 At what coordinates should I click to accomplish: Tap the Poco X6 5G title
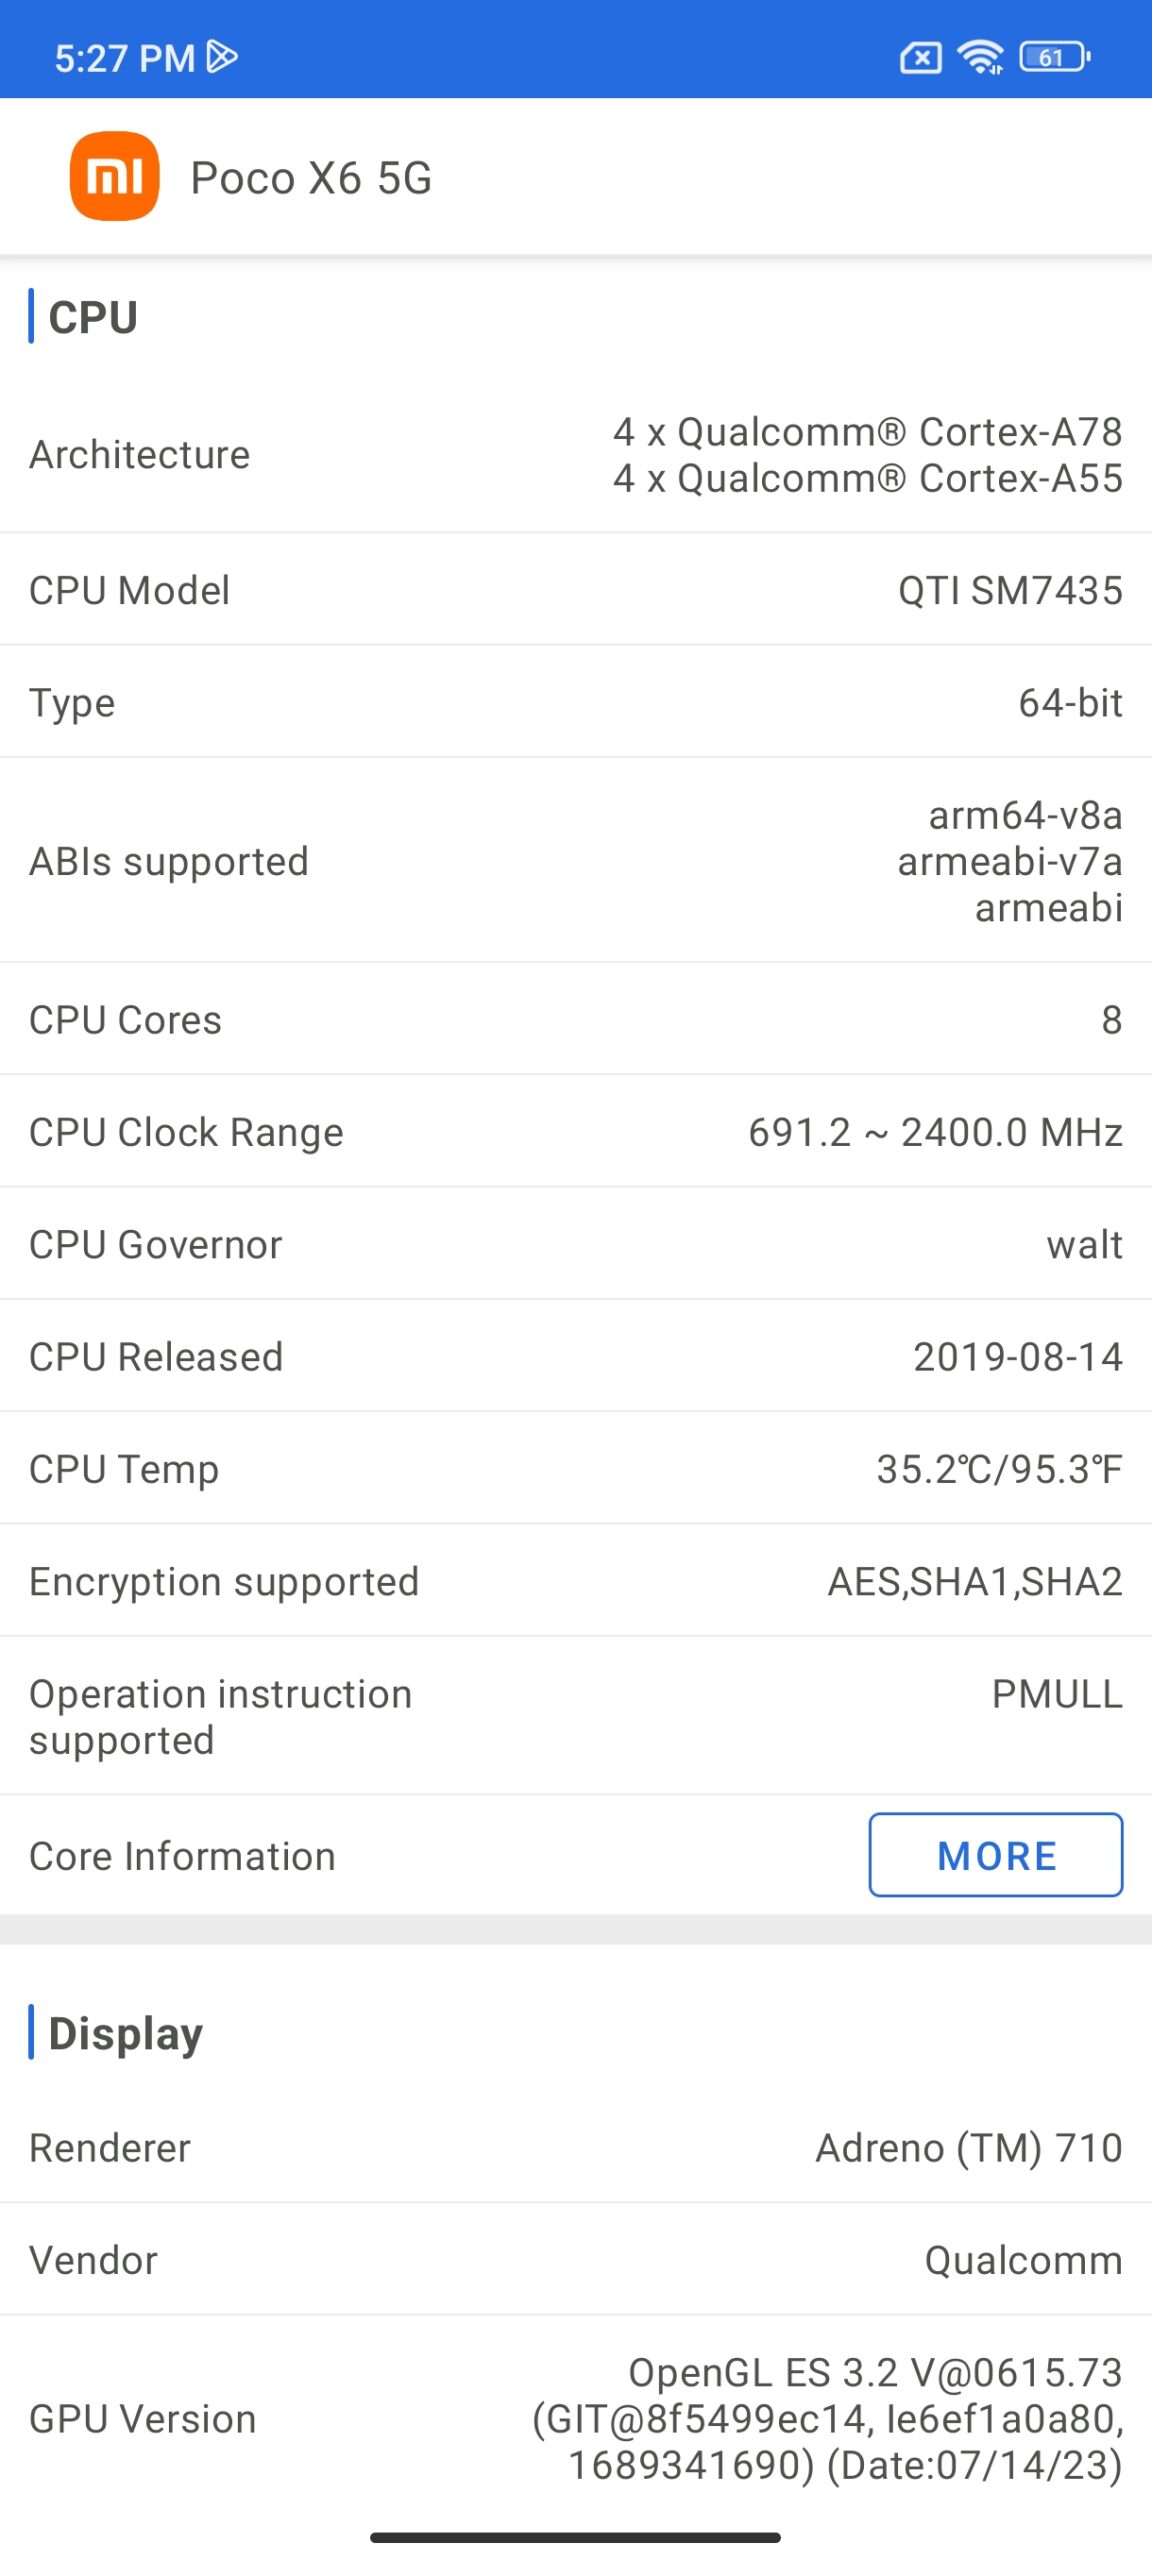[311, 178]
